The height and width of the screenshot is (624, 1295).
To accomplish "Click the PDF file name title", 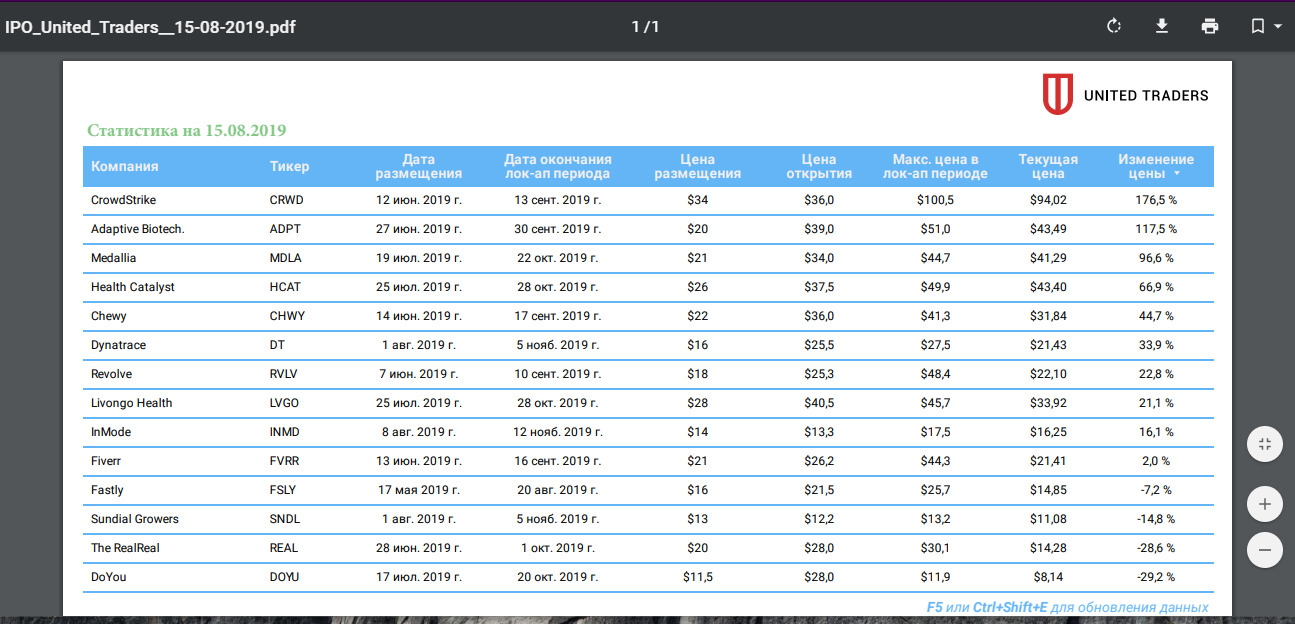I will click(150, 26).
